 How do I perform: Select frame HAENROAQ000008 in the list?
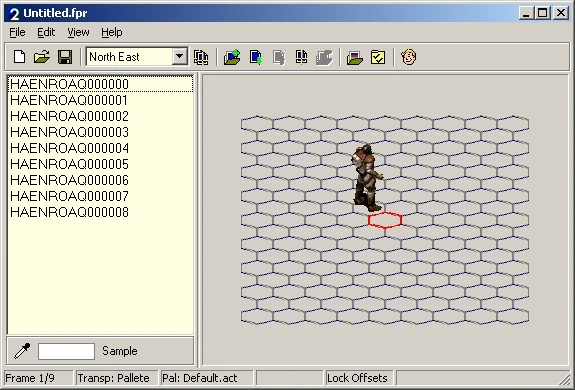pos(100,212)
